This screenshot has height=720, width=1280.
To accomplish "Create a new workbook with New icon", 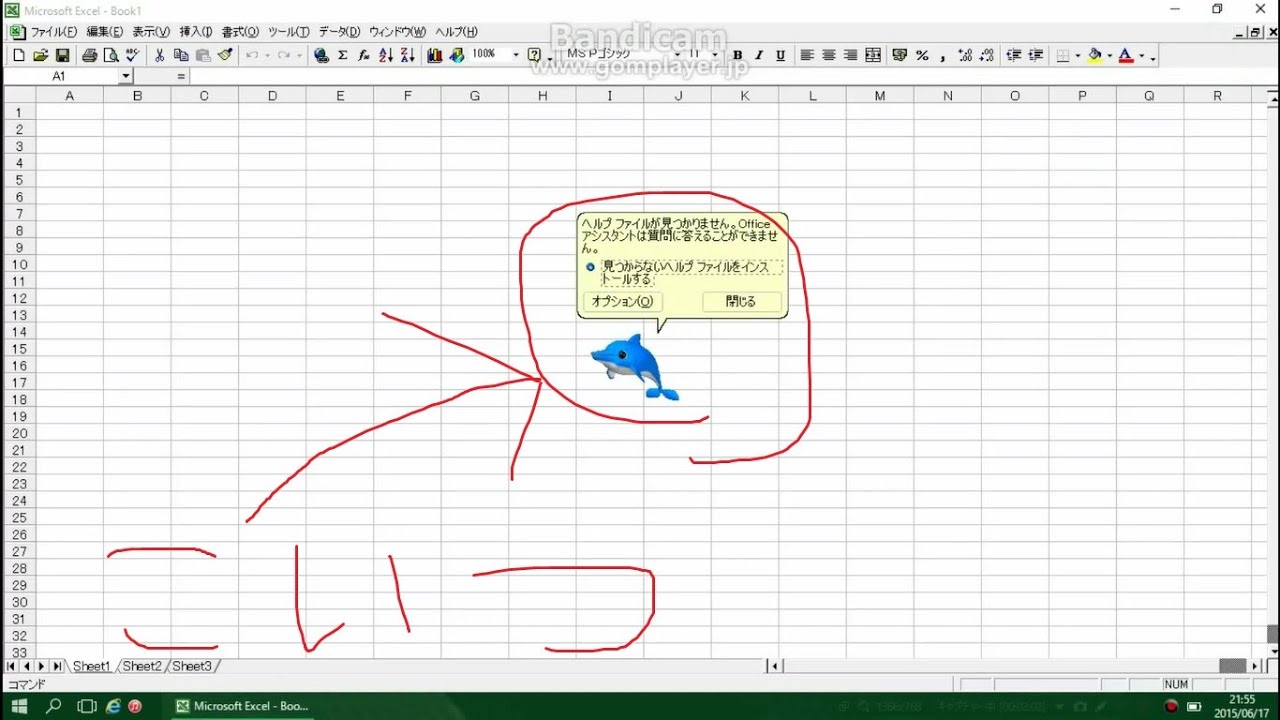I will pos(18,56).
